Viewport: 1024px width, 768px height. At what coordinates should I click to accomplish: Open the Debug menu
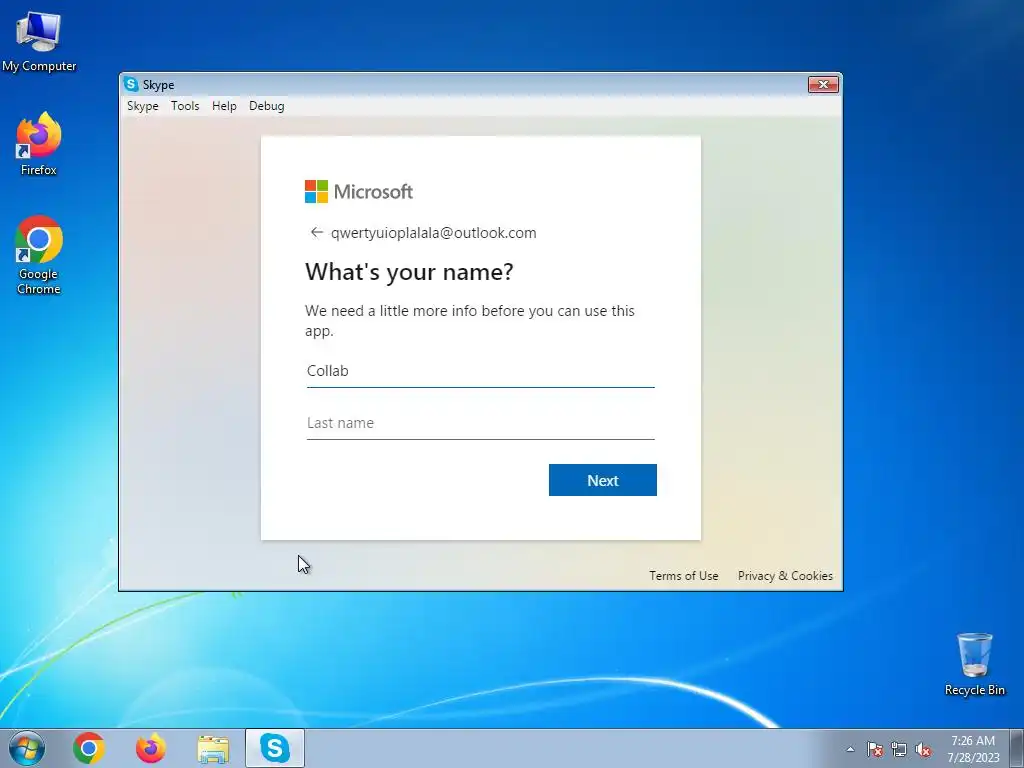(266, 106)
